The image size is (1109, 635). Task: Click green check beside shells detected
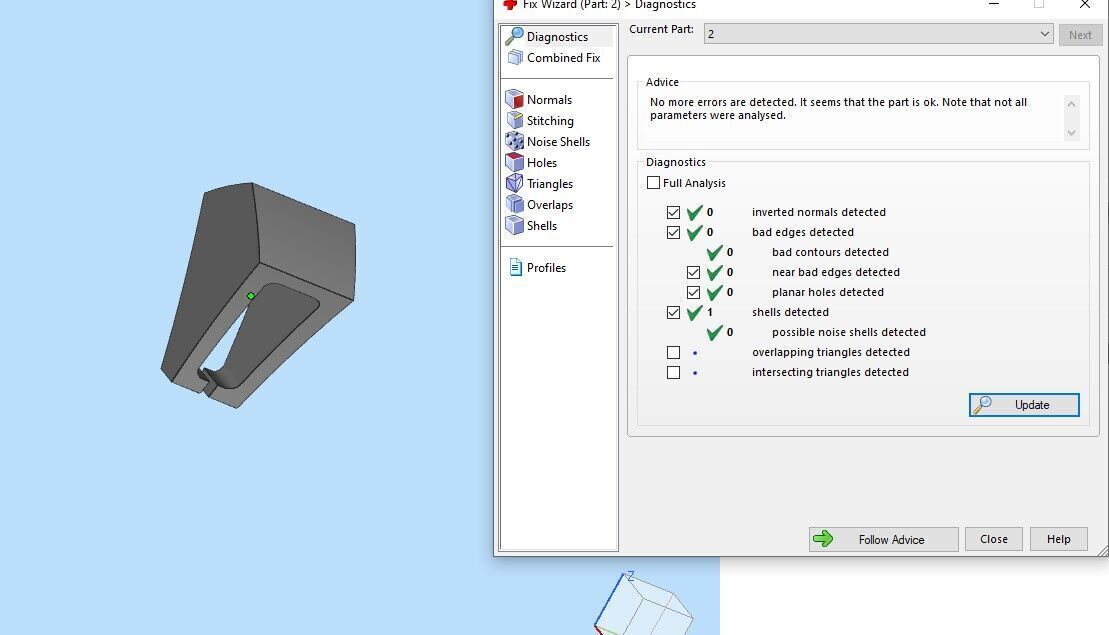click(x=695, y=312)
